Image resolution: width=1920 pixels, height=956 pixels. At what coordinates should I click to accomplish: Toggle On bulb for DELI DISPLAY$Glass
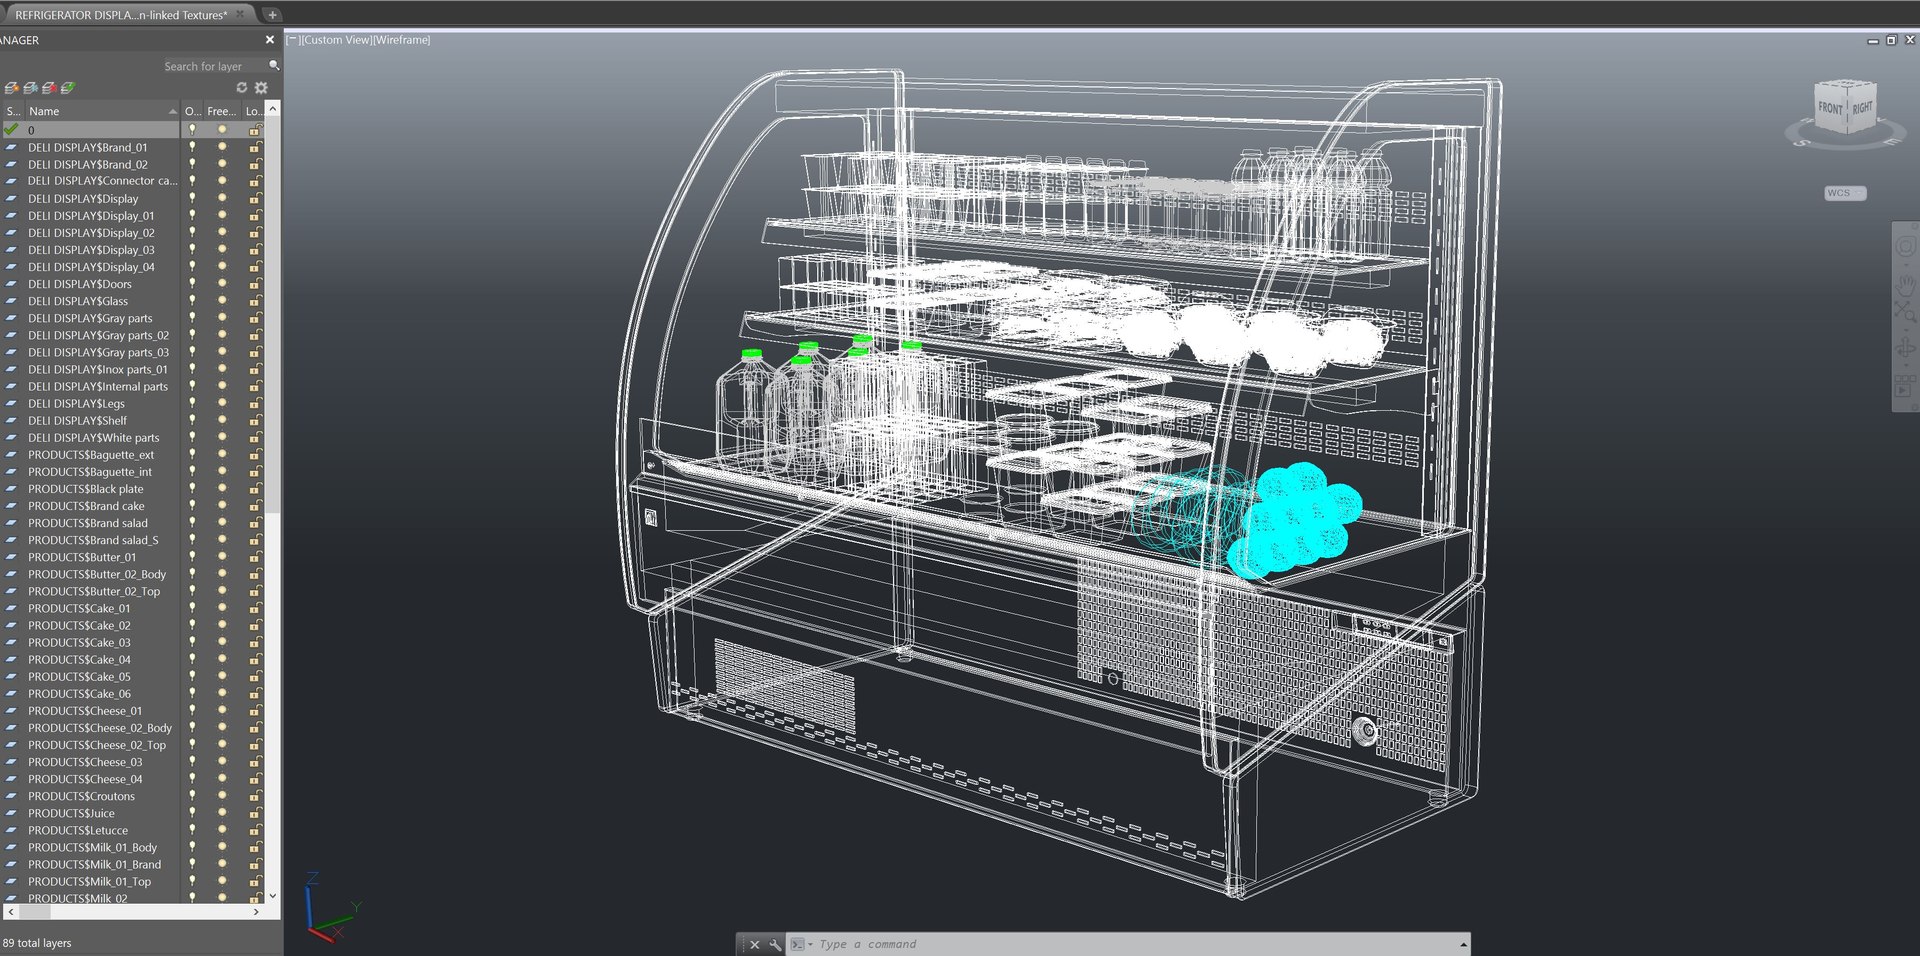pyautogui.click(x=192, y=301)
